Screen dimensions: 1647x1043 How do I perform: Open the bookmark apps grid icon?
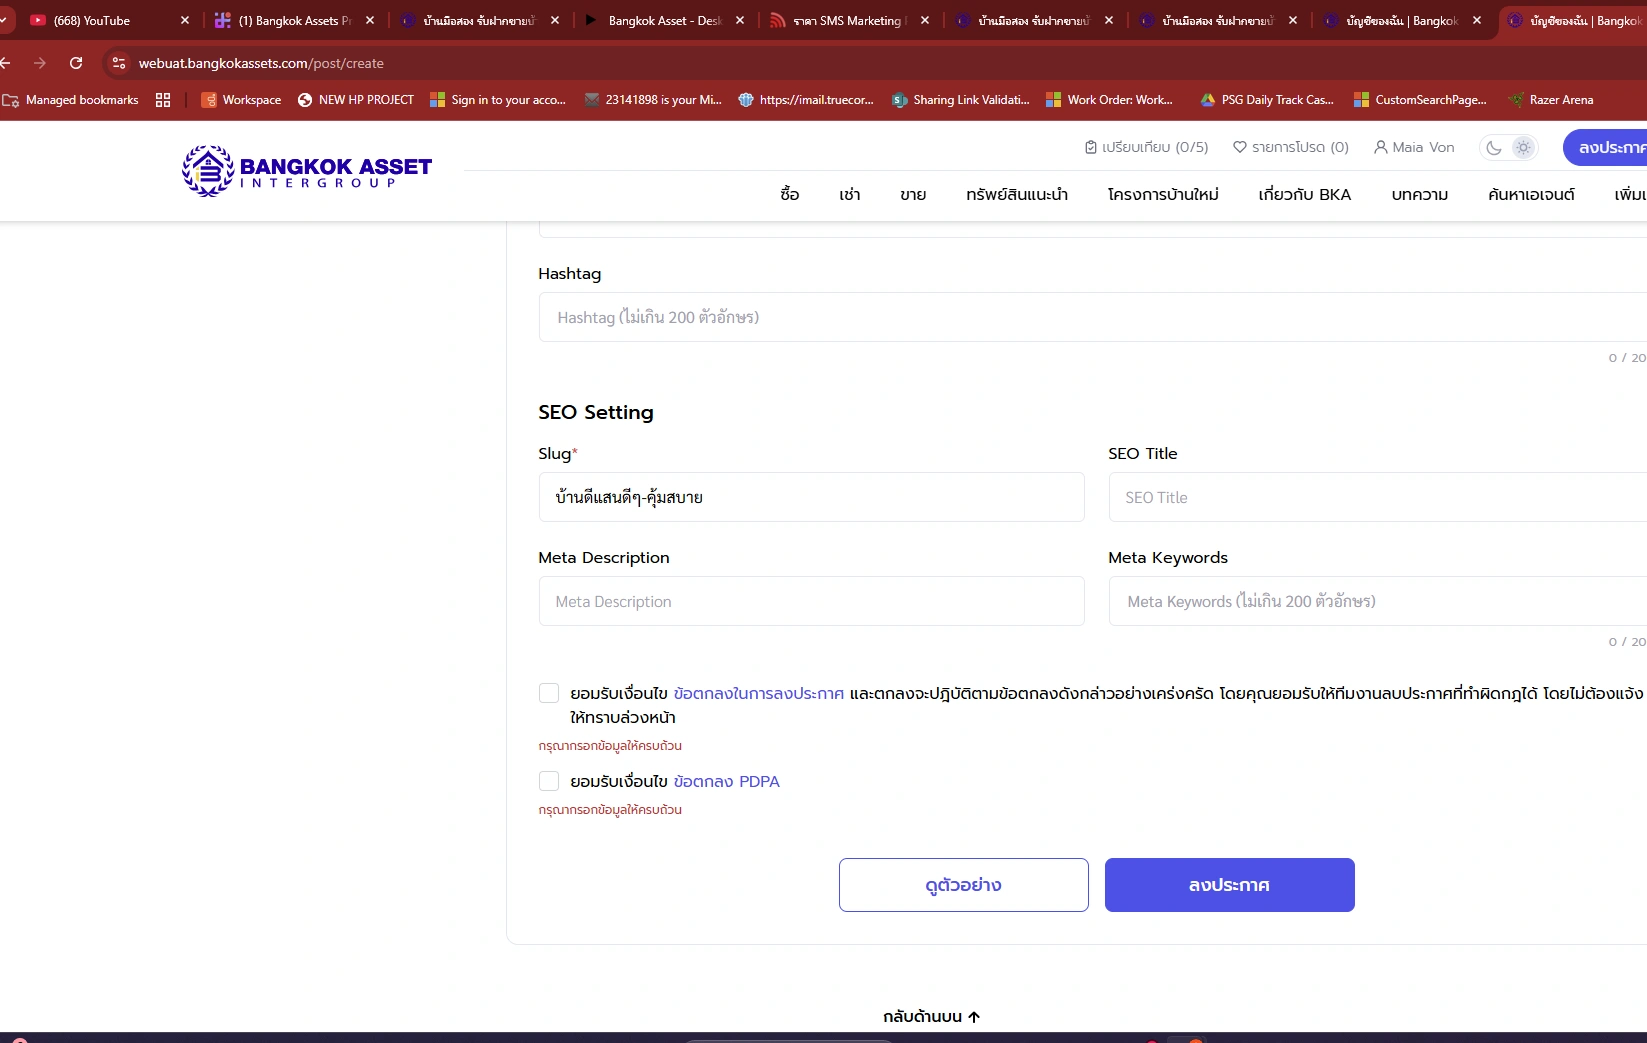pyautogui.click(x=163, y=100)
